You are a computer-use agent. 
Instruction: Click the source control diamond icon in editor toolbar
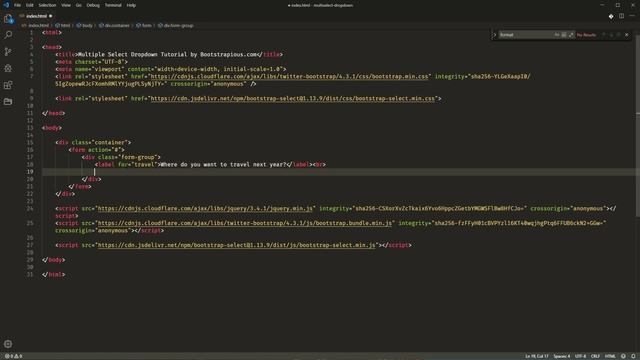point(611,16)
